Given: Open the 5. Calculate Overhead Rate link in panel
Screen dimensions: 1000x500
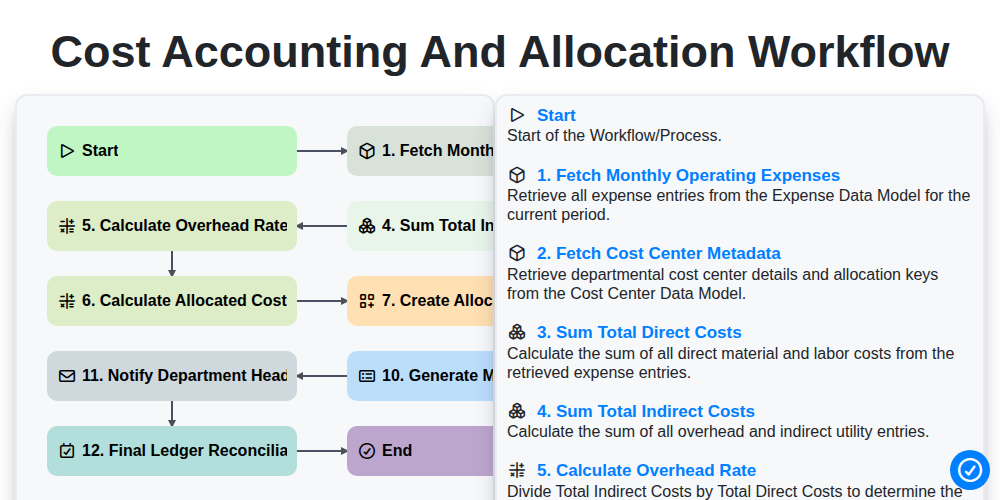Looking at the screenshot, I should point(647,471).
